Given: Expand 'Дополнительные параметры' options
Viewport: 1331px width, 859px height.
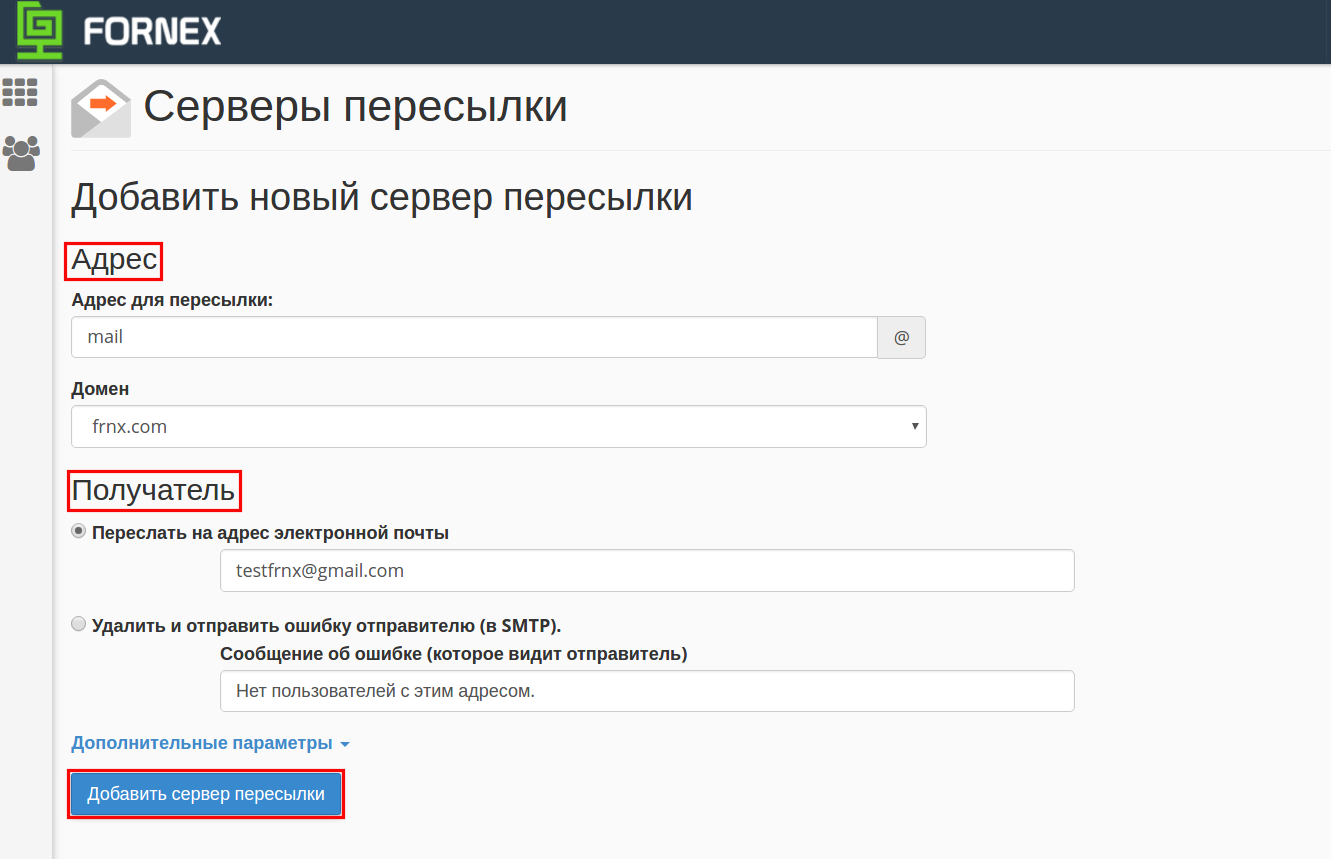Looking at the screenshot, I should click(210, 743).
